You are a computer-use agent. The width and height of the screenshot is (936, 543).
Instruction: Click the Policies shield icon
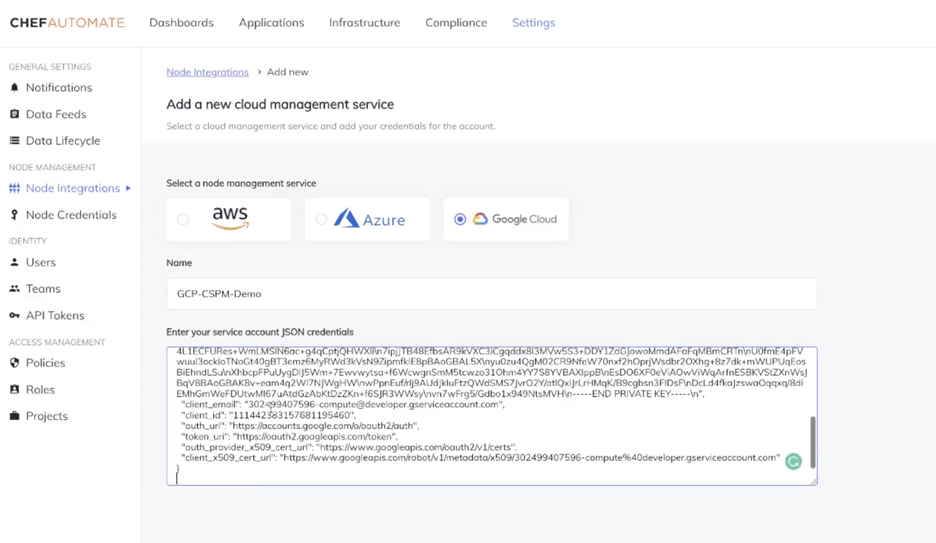14,363
